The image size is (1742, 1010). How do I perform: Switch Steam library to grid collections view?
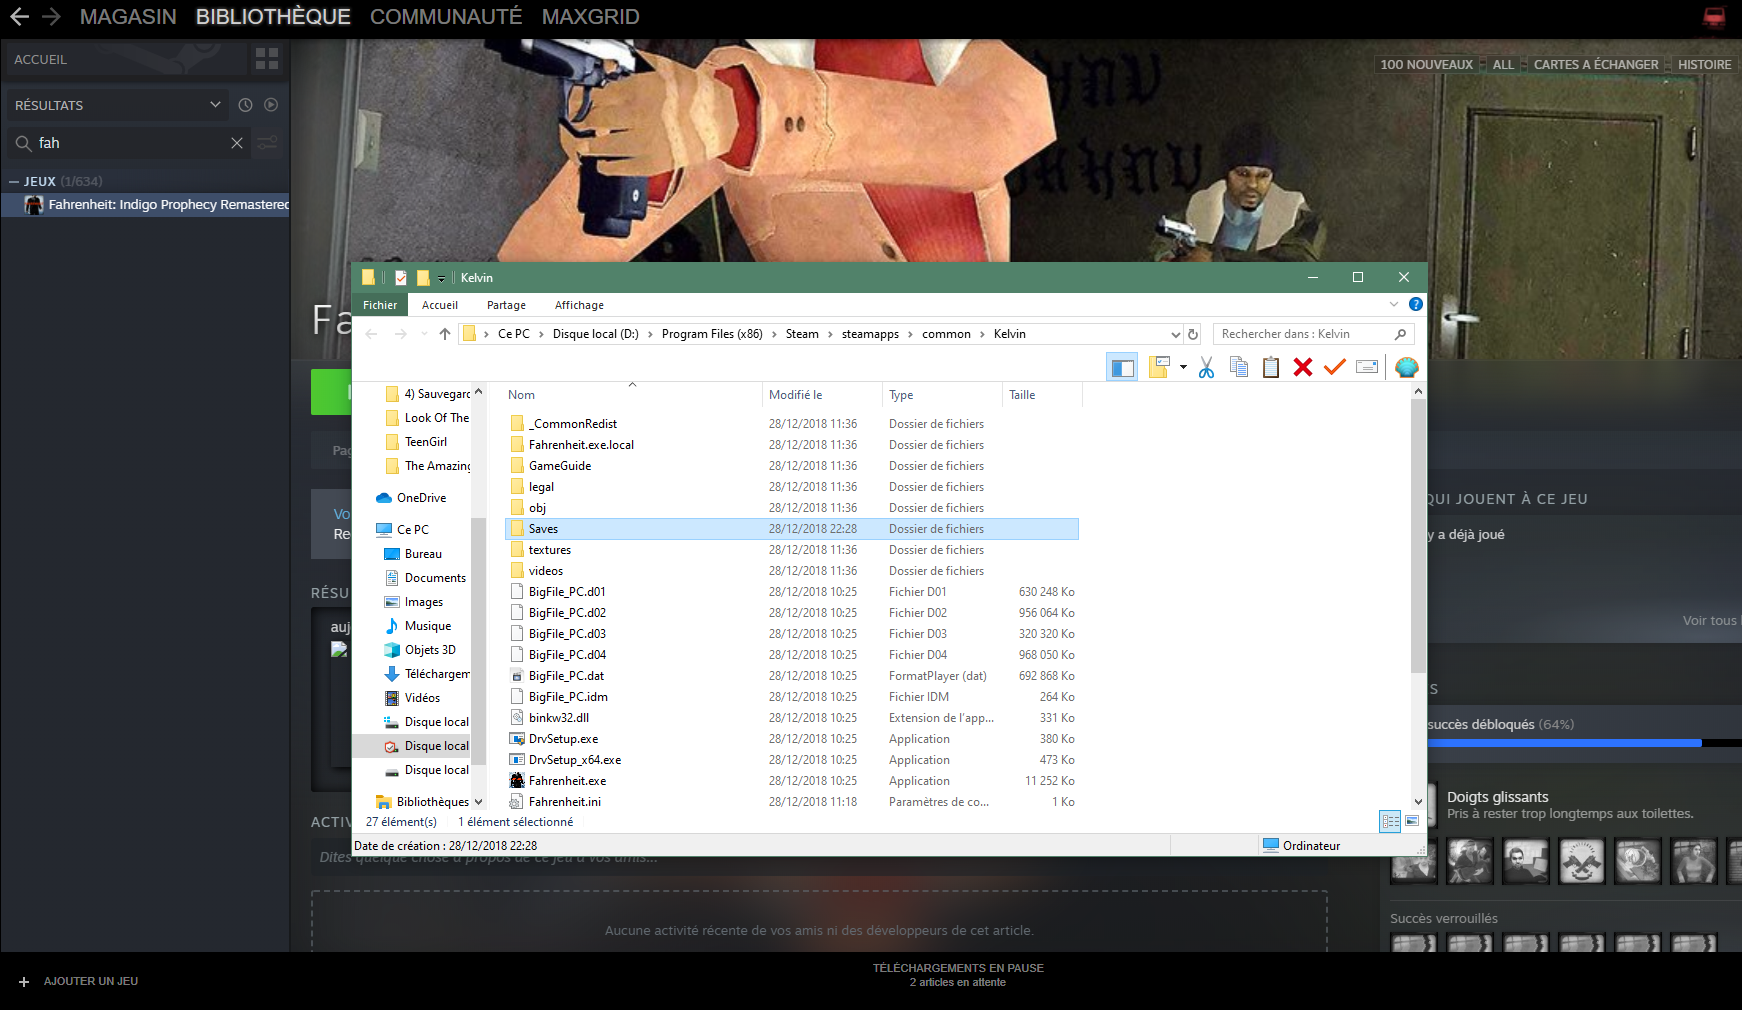[x=267, y=59]
